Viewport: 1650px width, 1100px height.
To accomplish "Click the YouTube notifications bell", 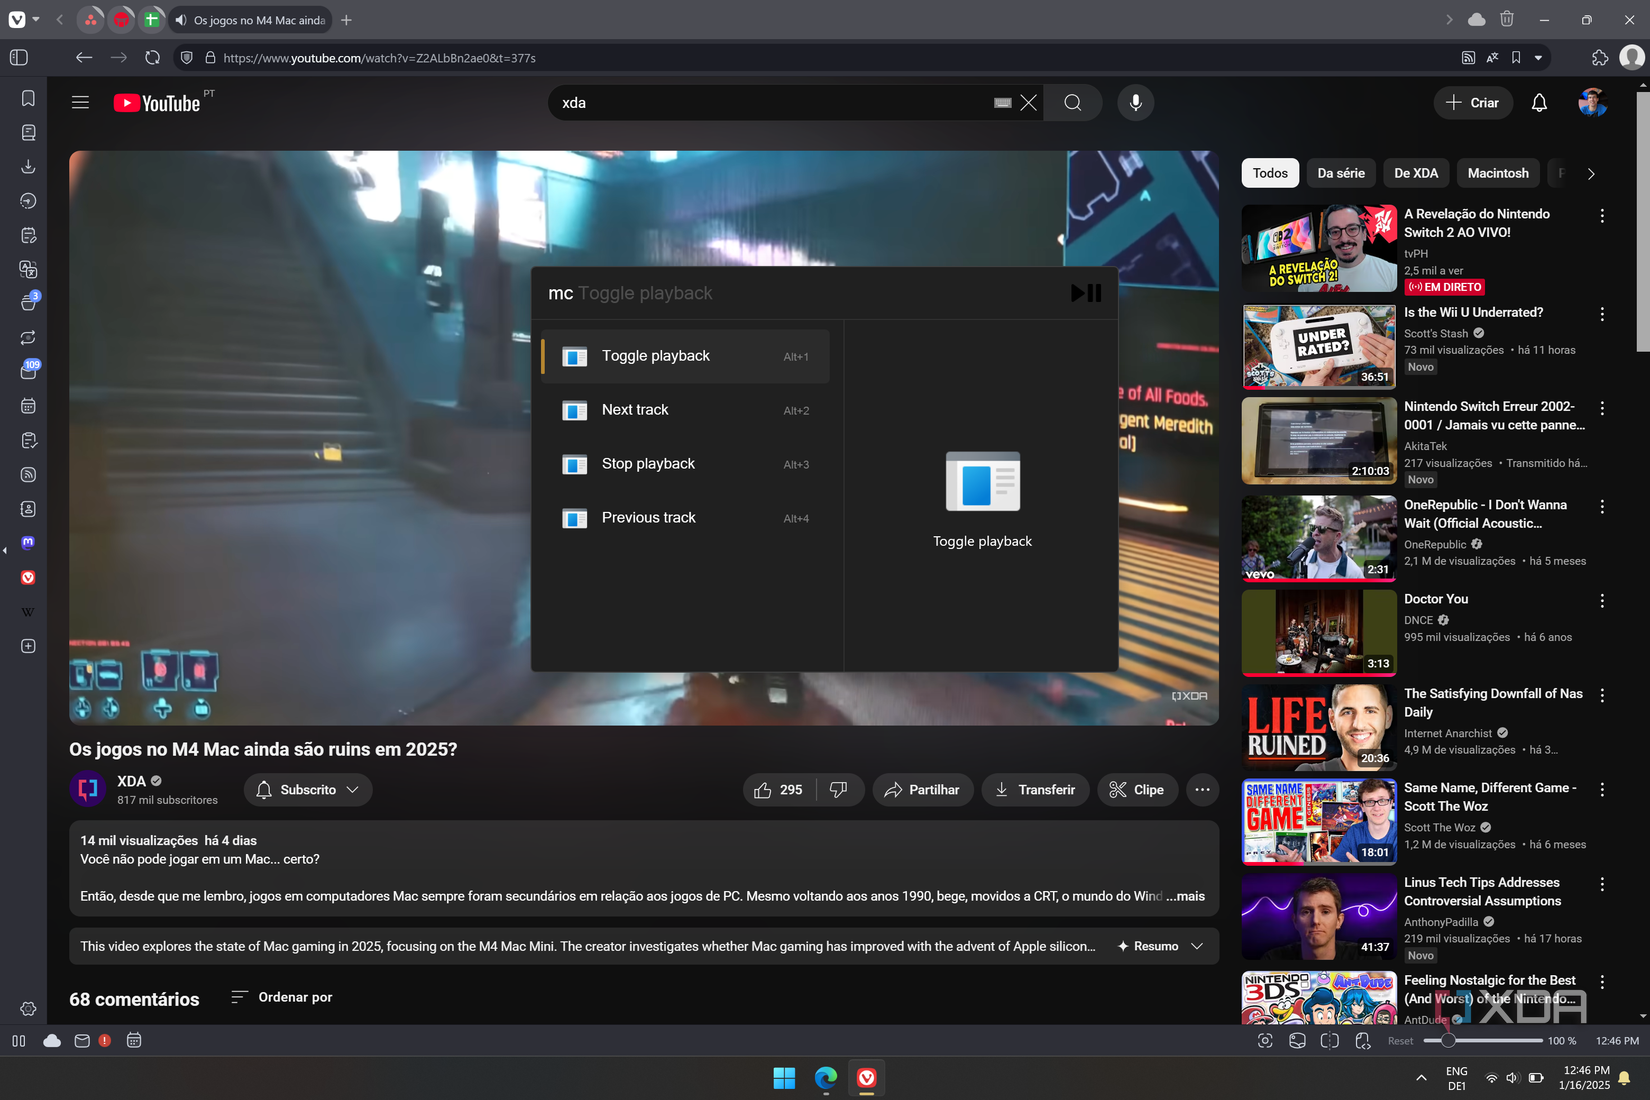I will (x=1538, y=102).
